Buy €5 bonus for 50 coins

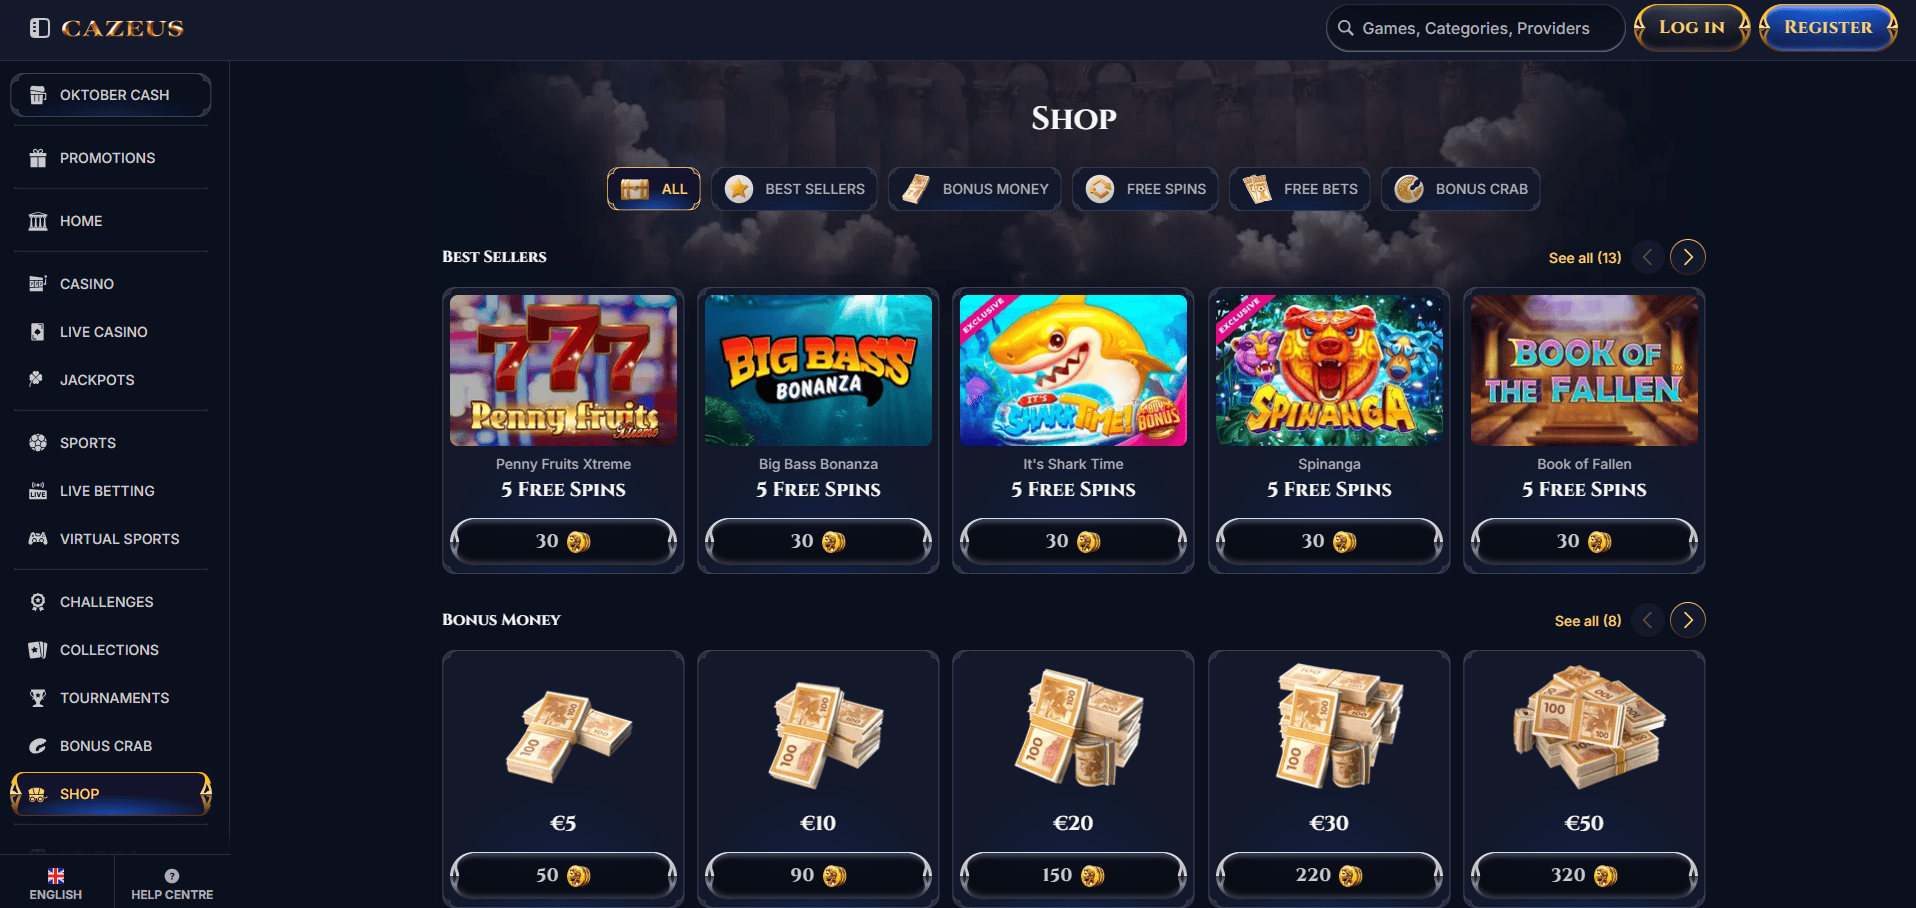pos(563,875)
